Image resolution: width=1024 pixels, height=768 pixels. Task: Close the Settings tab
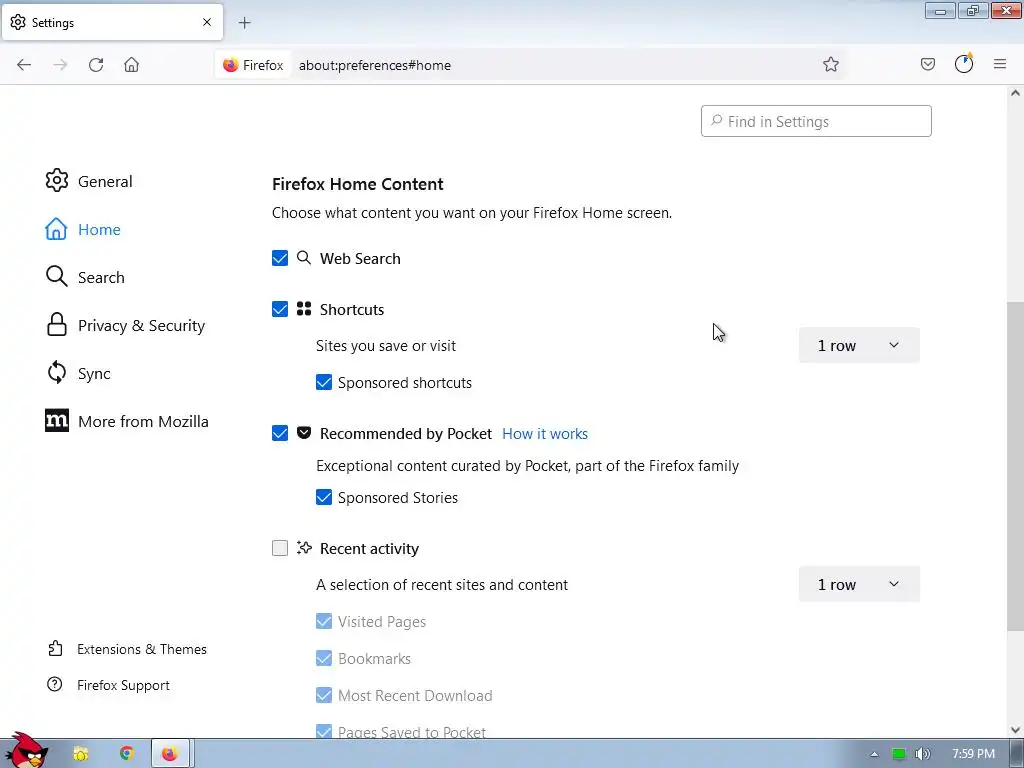(207, 22)
